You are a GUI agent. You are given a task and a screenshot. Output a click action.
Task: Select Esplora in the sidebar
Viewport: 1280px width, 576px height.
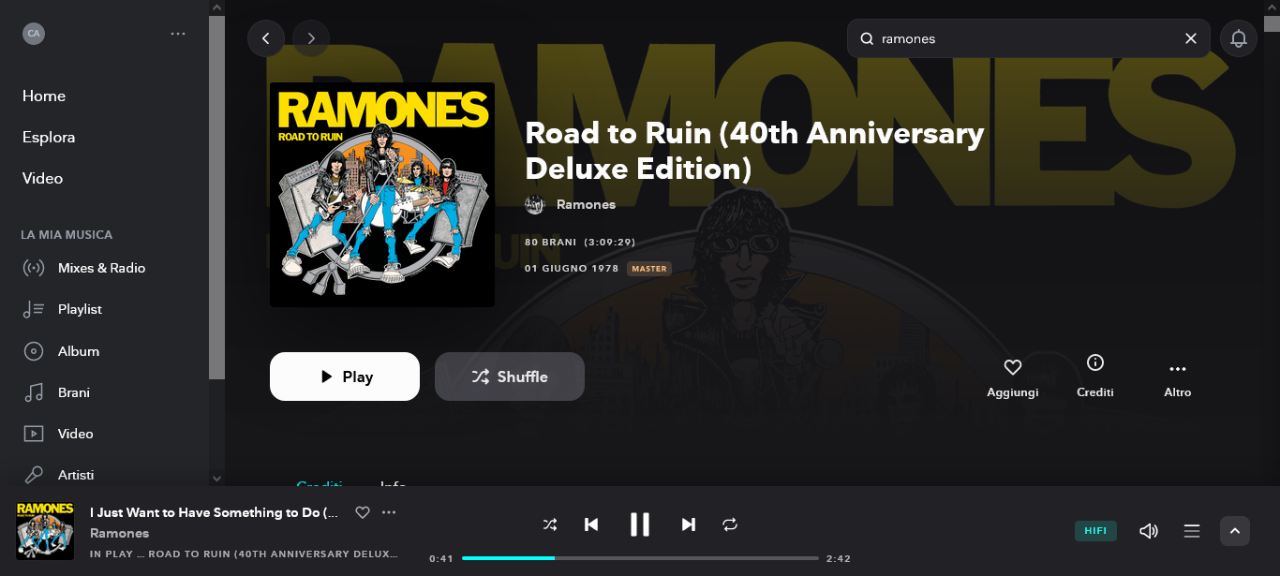click(x=49, y=137)
